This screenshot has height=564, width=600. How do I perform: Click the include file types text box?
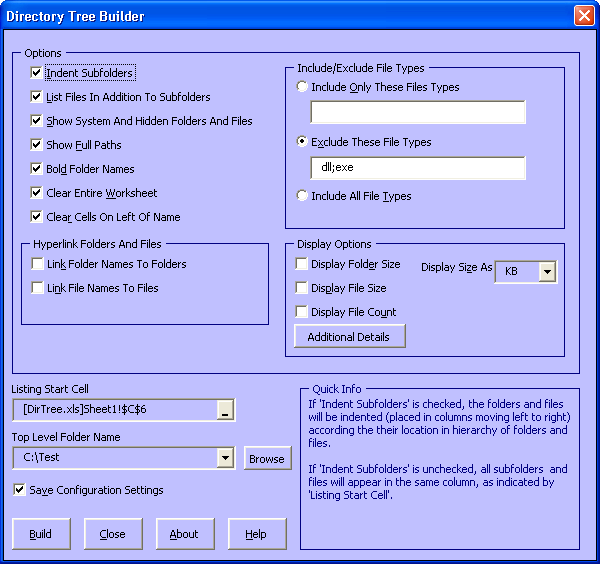(418, 112)
